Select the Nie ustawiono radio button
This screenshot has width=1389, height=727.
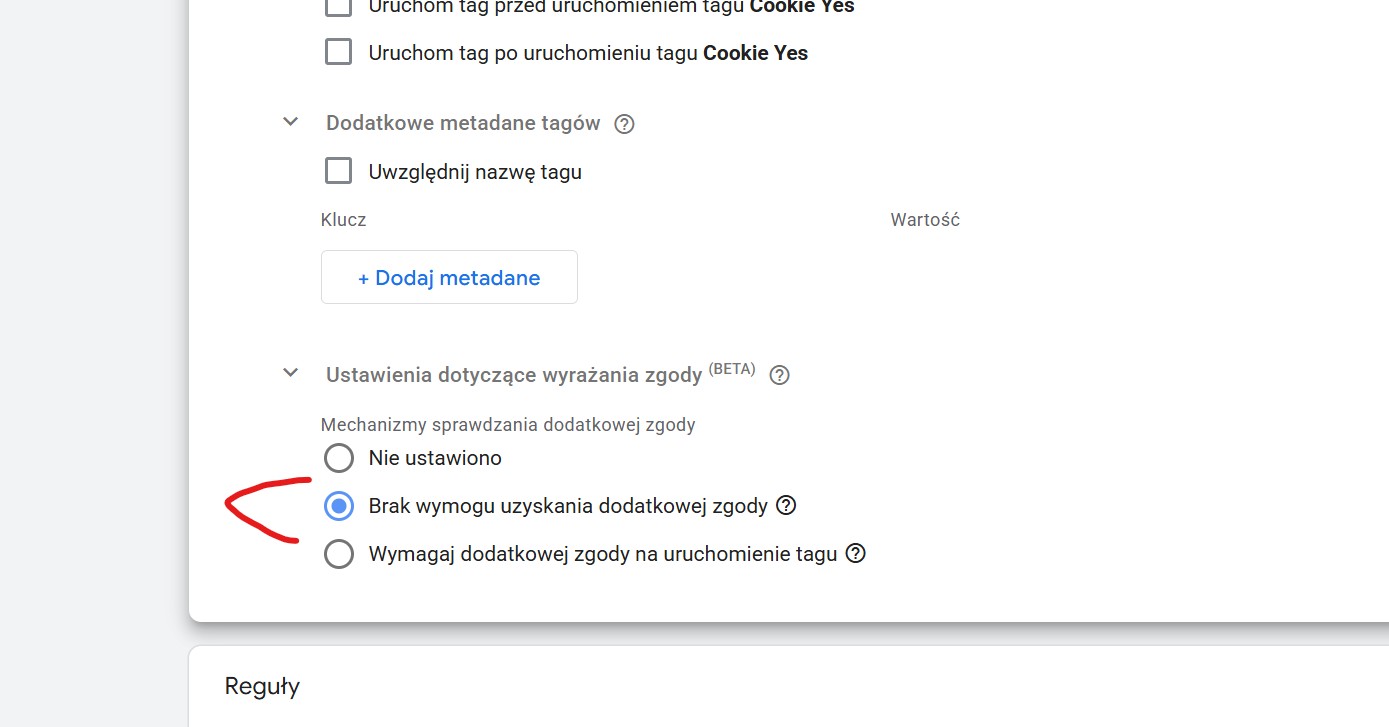339,458
